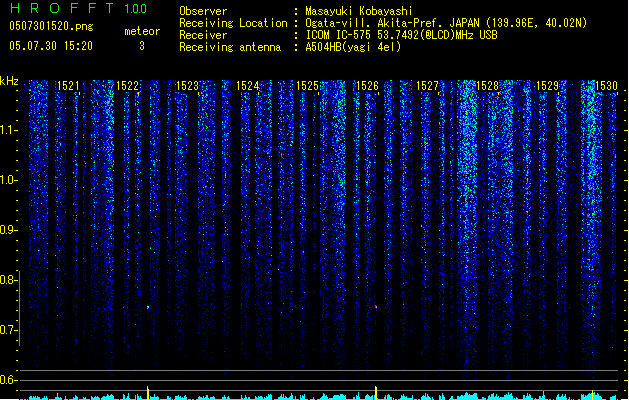
Task: Click the 1525 time marker
Action: [x=307, y=86]
